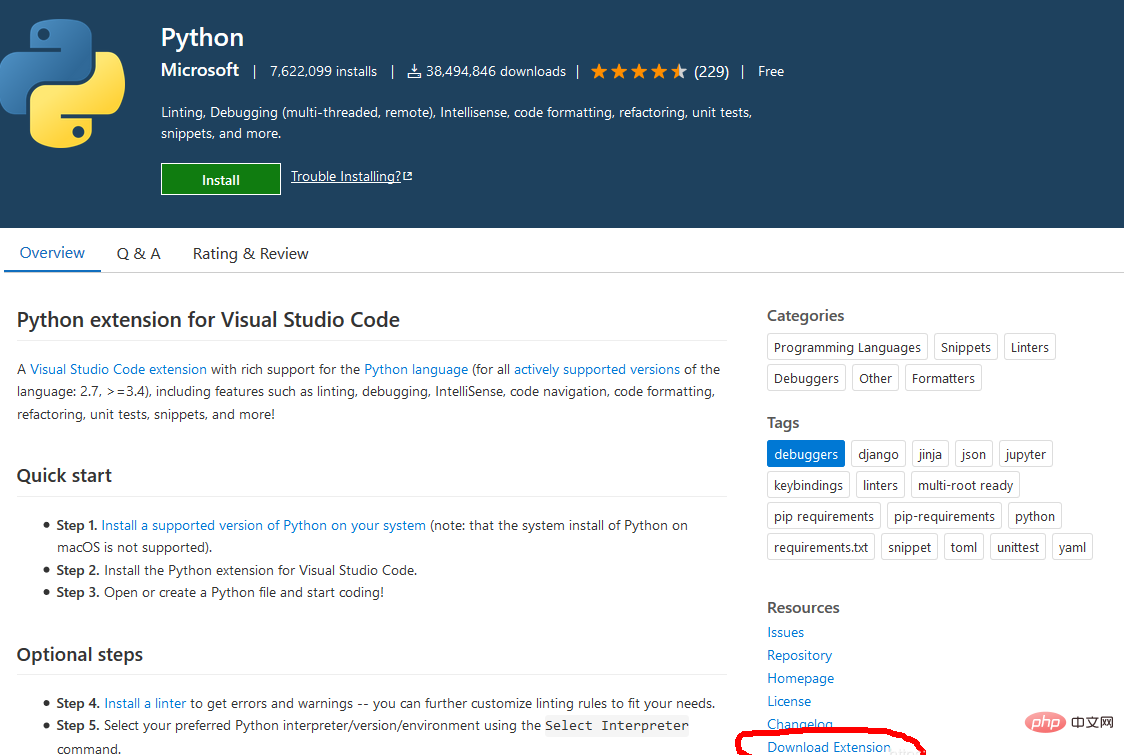Open the Changelog resource link
1124x755 pixels.
tap(799, 724)
